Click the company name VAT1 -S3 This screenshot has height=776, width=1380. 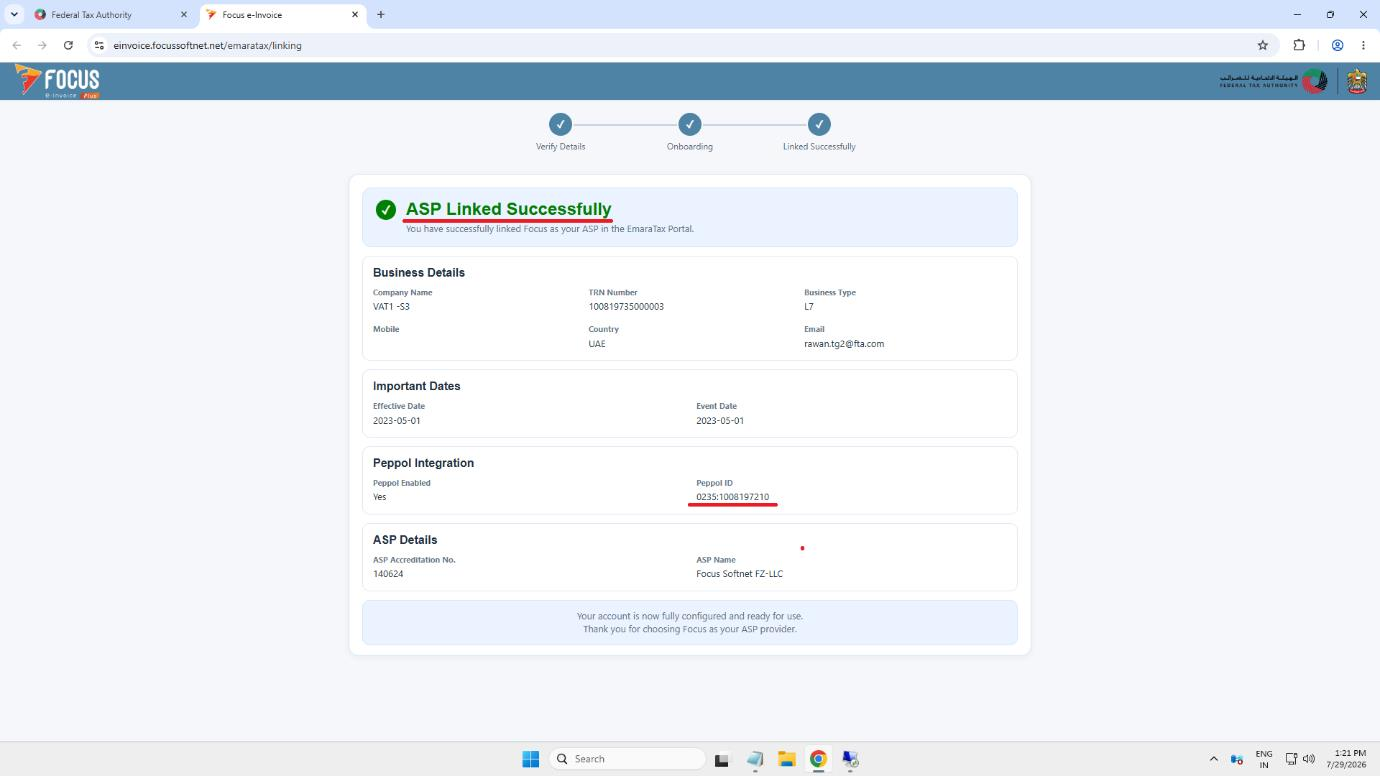coord(391,306)
